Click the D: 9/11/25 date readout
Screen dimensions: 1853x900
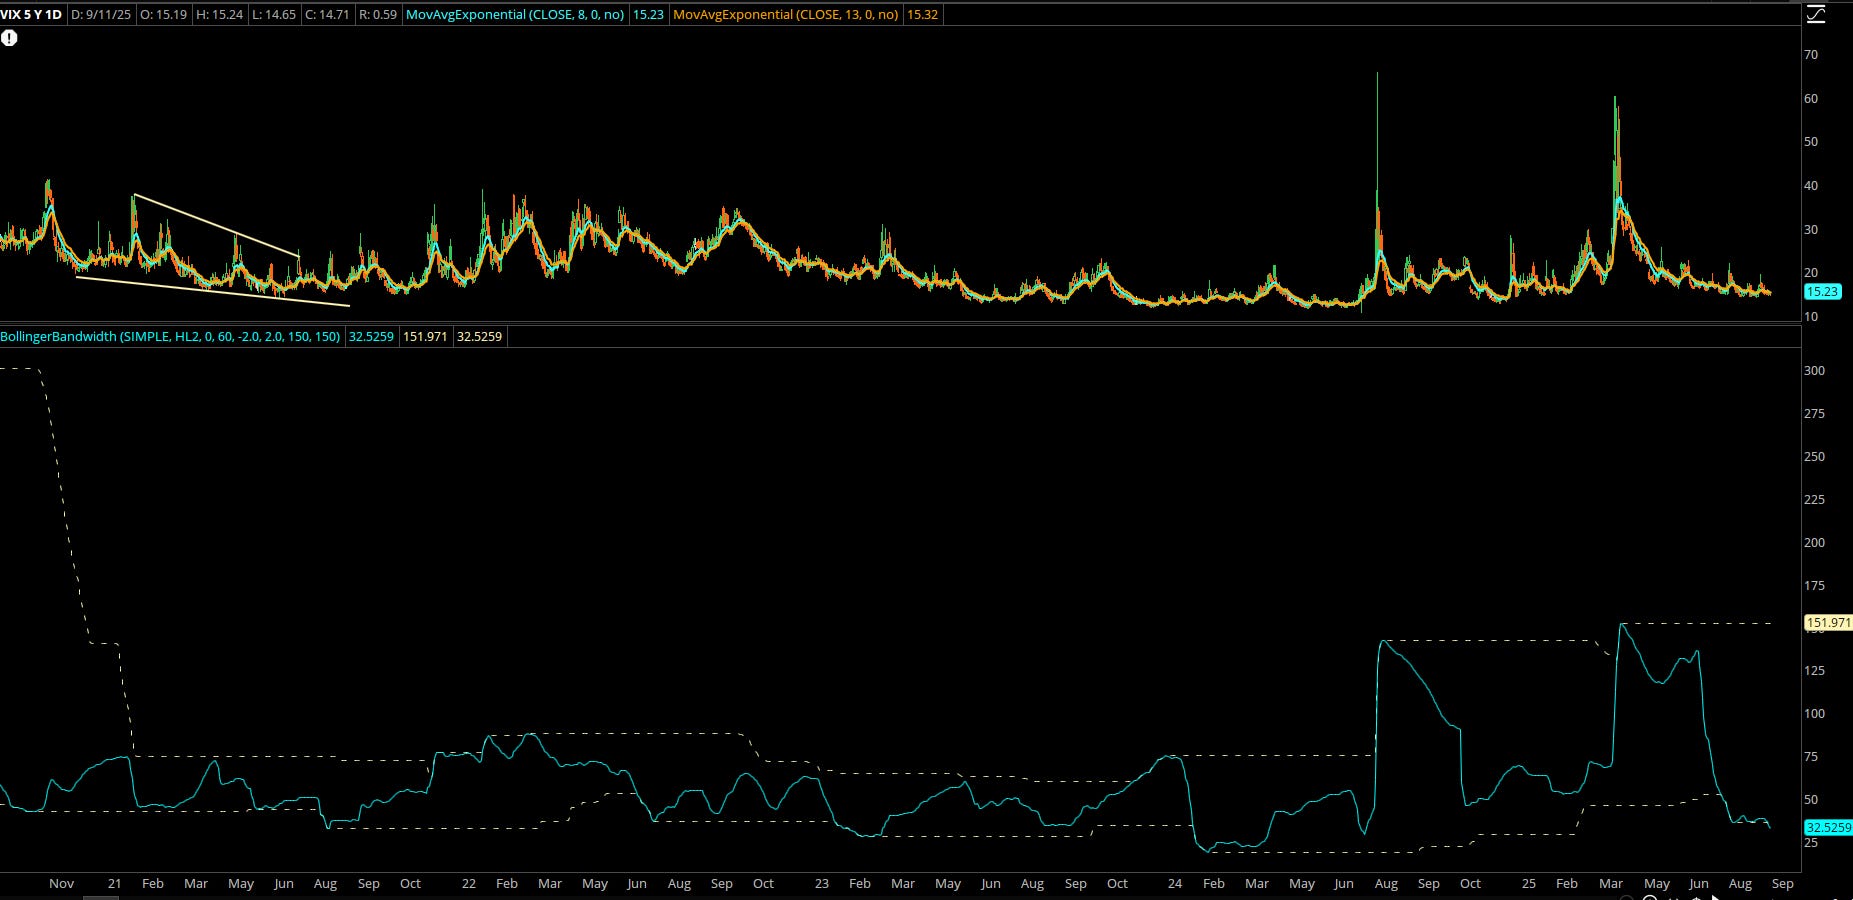point(101,15)
